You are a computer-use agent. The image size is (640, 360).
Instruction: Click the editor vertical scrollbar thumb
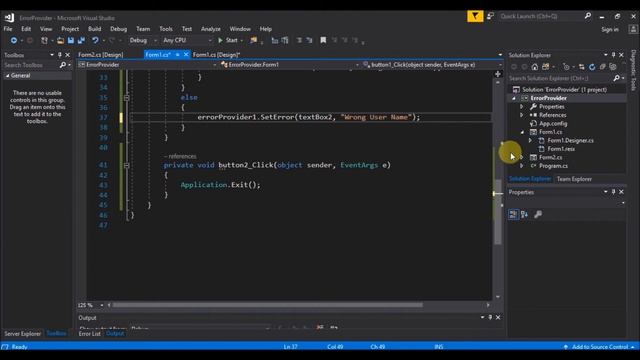tap(498, 212)
